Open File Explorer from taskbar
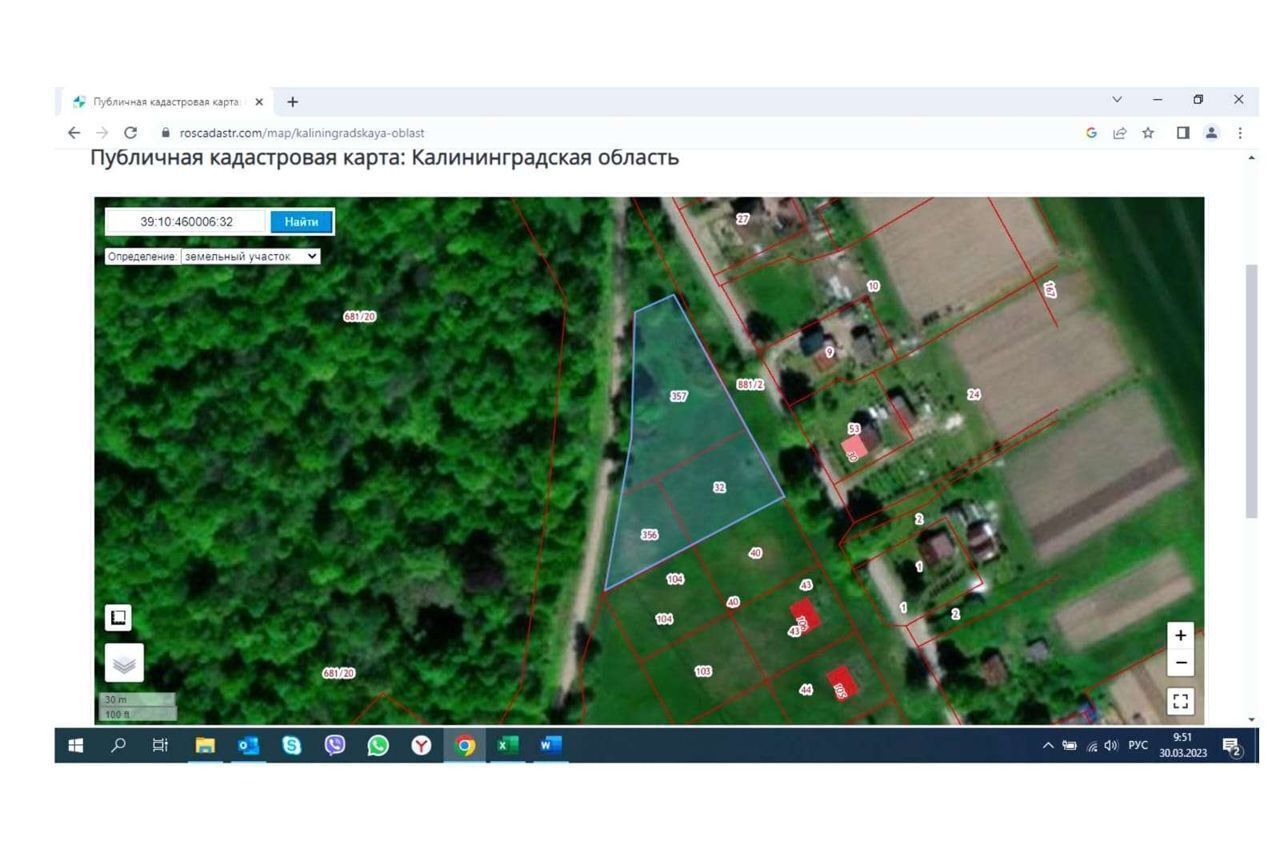1280x844 pixels. (205, 745)
